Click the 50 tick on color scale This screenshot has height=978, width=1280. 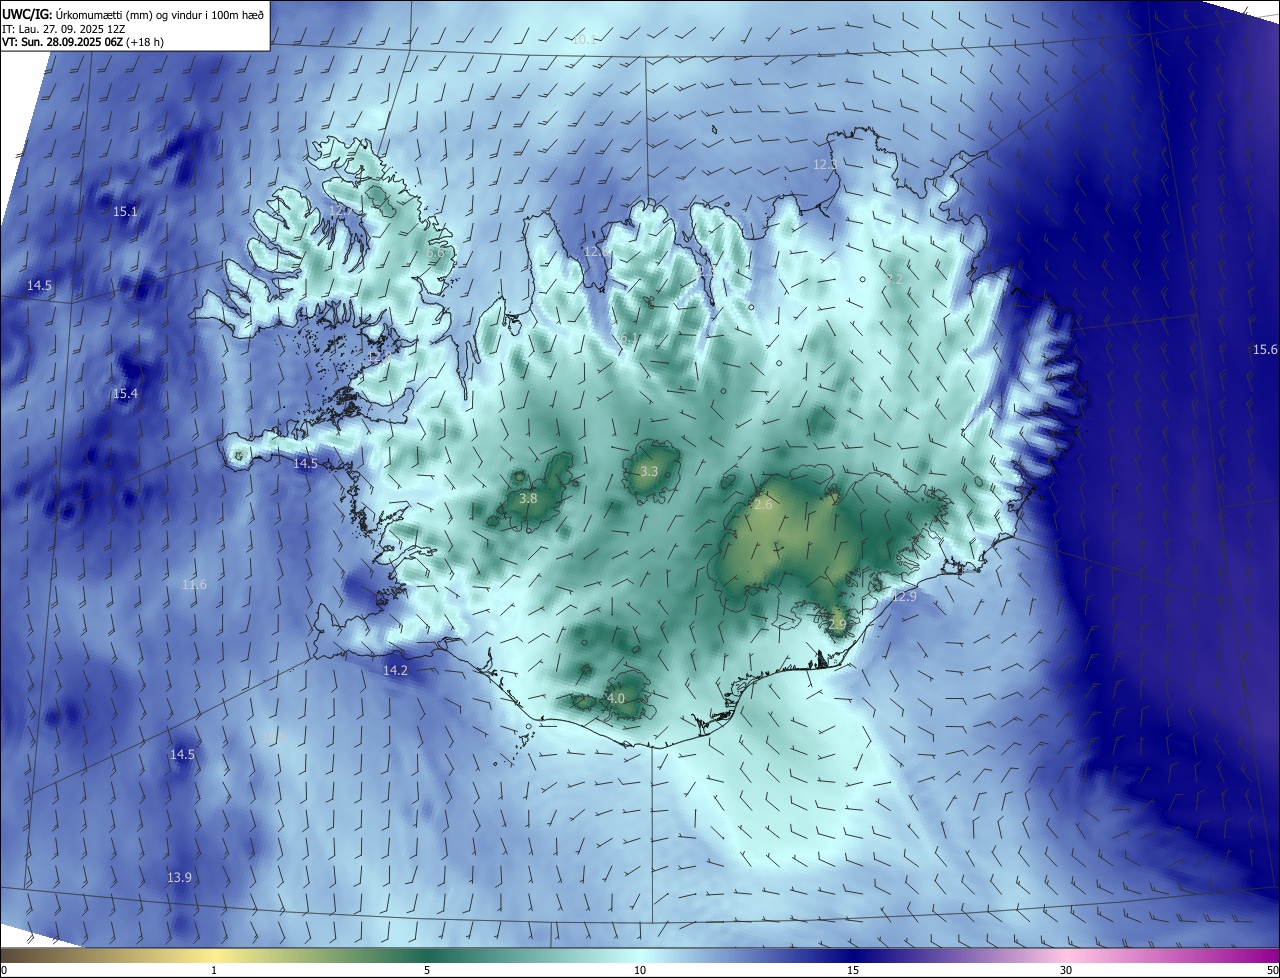pos(1272,970)
